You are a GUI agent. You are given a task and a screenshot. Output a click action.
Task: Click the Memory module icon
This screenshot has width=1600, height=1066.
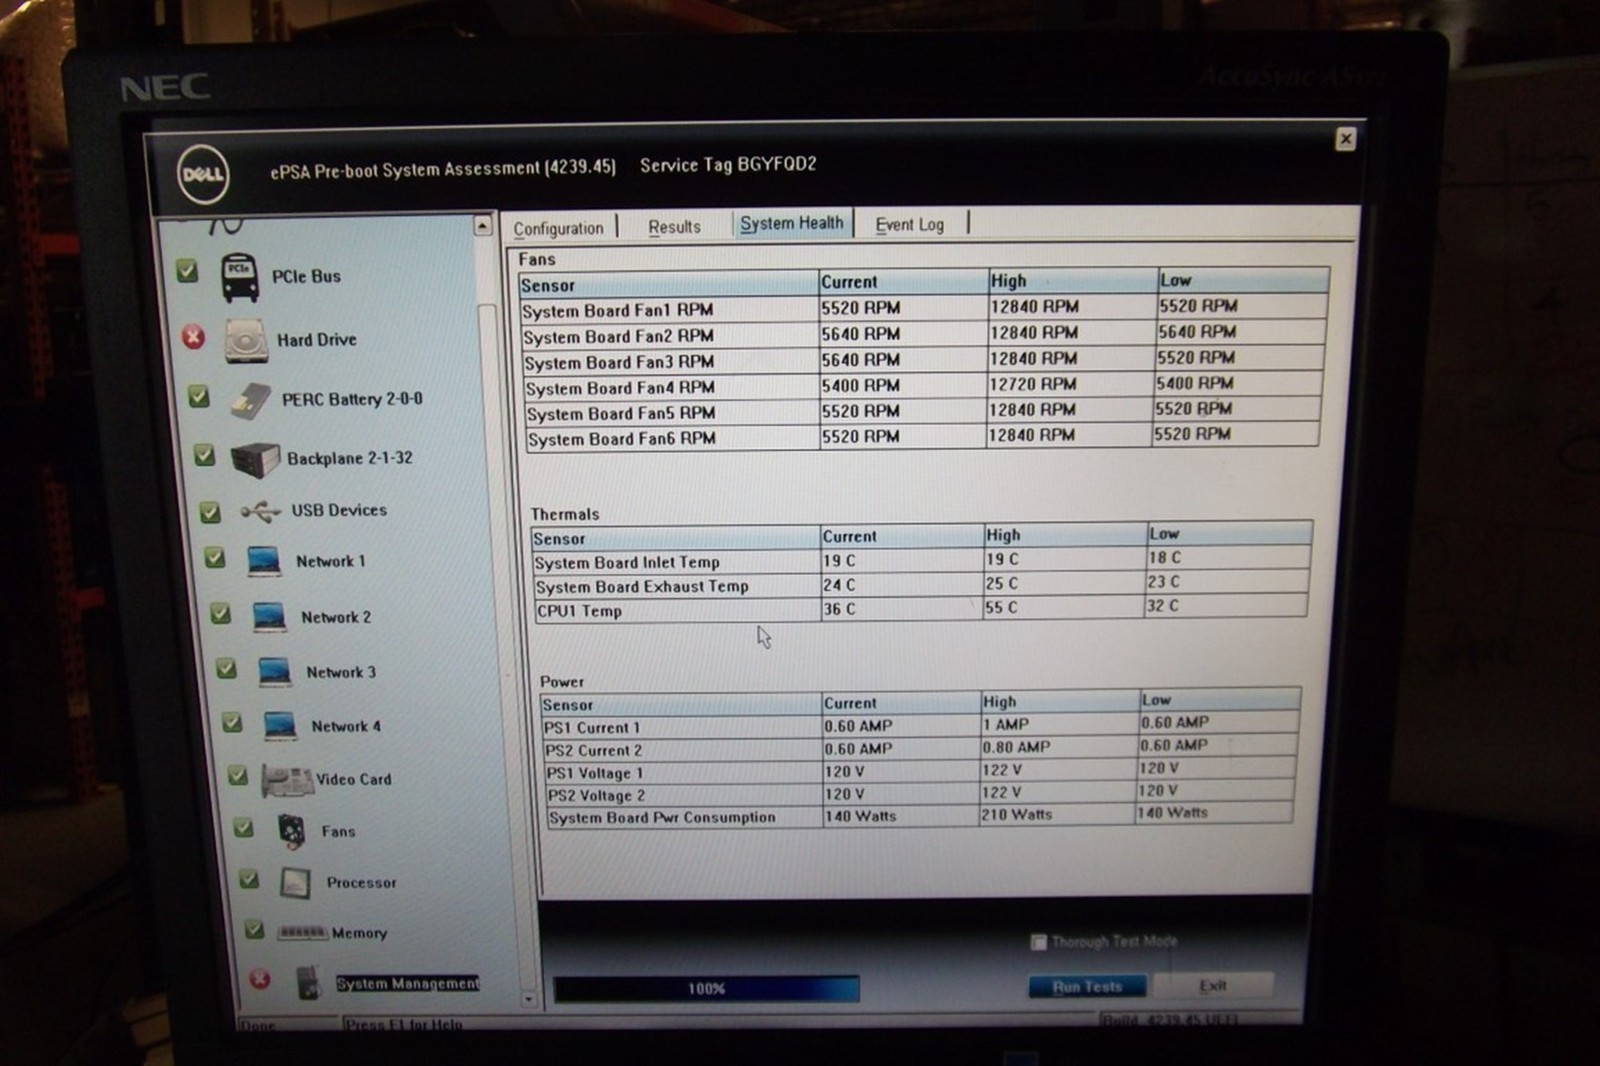click(x=302, y=933)
